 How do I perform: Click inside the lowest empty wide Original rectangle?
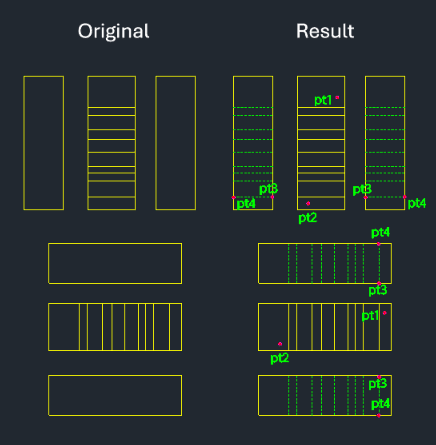tap(115, 395)
